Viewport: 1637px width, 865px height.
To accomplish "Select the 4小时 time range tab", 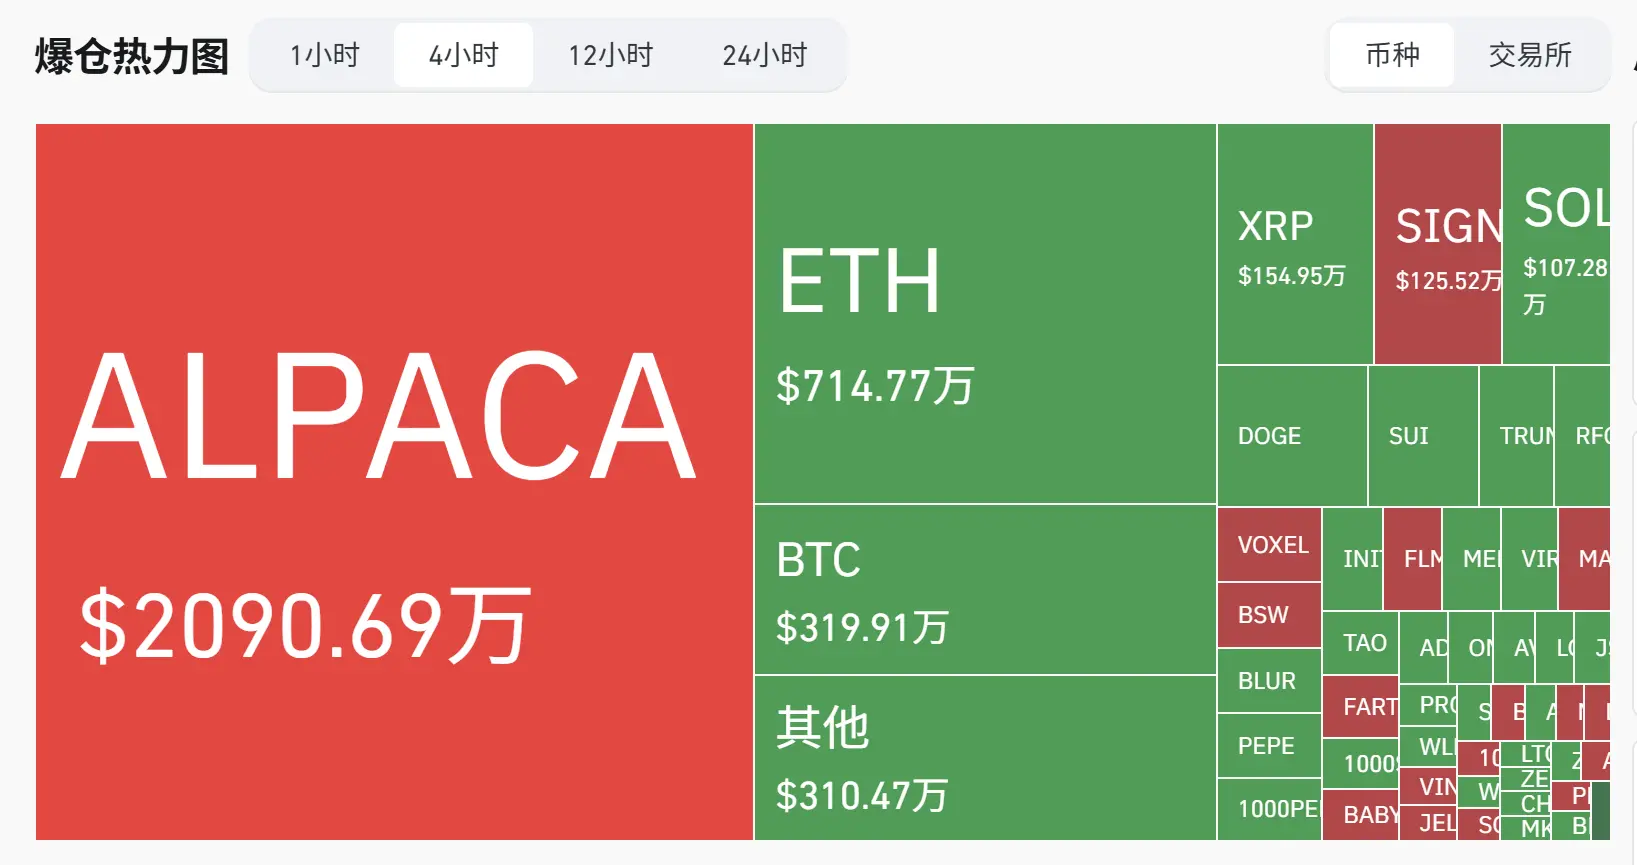I will (463, 55).
